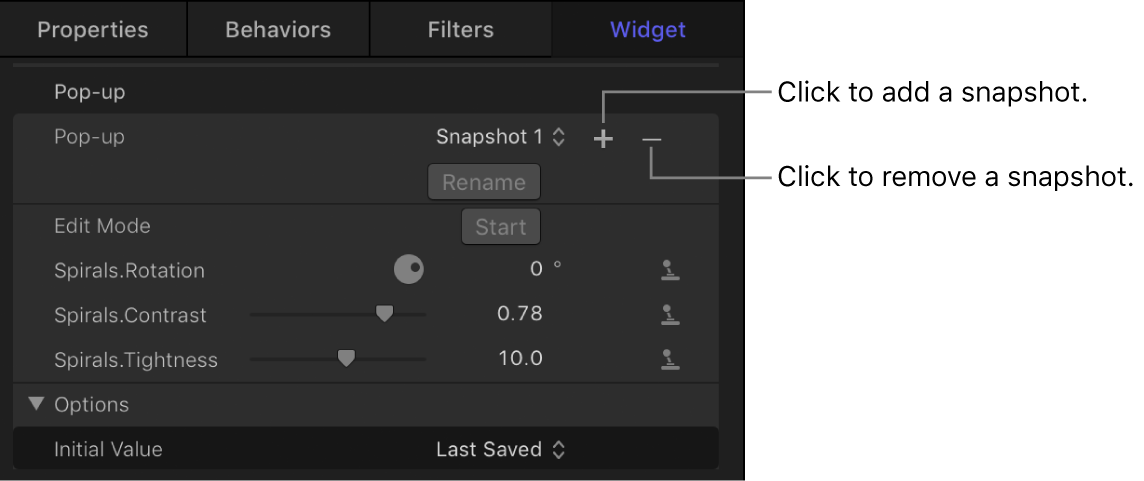Screen dimensions: 1144x481
Task: Click rig icon for Spirals.Contrast
Action: pos(670,315)
